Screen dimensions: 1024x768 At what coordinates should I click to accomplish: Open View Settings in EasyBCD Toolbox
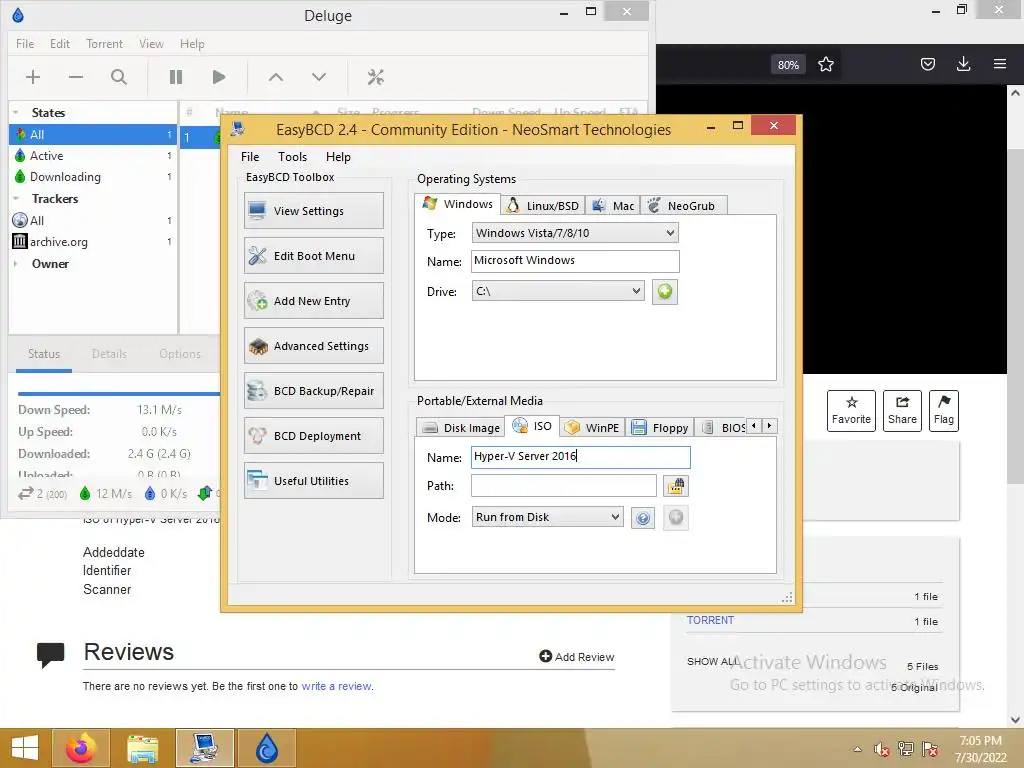click(x=314, y=211)
